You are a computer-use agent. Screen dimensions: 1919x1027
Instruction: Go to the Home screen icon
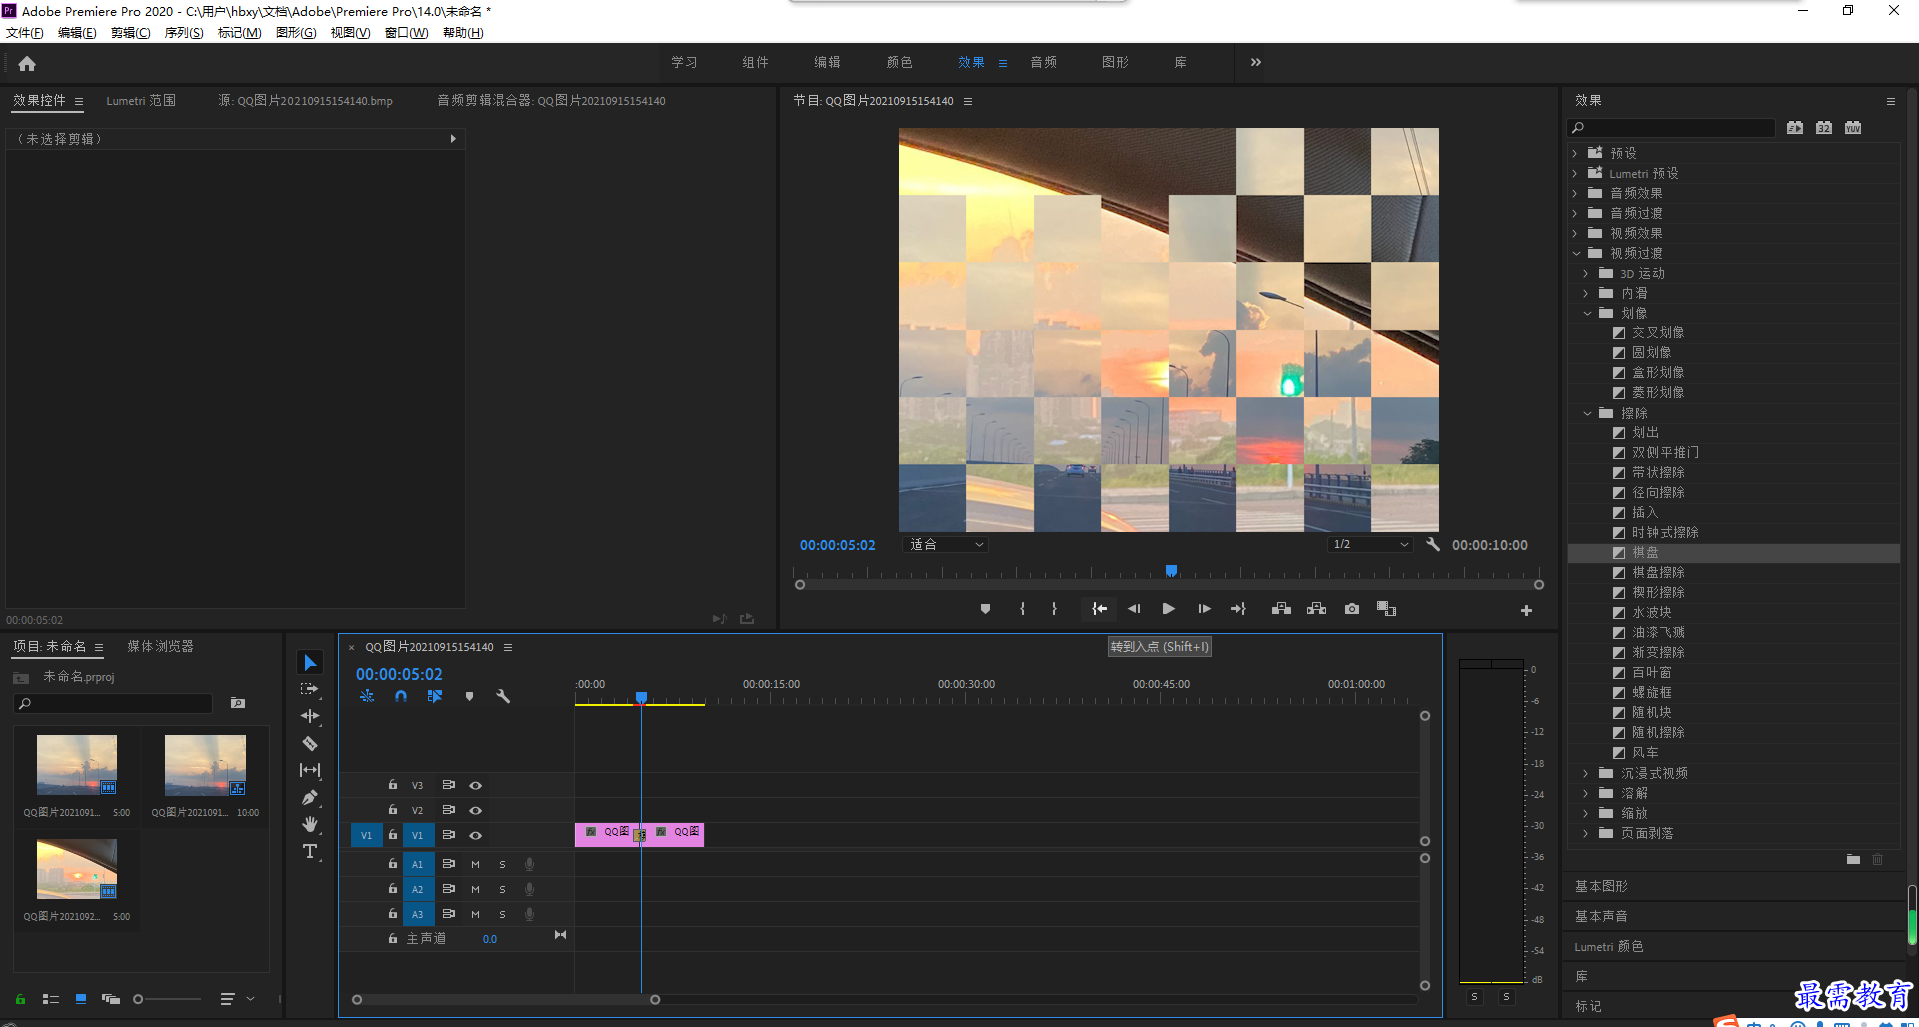click(27, 63)
